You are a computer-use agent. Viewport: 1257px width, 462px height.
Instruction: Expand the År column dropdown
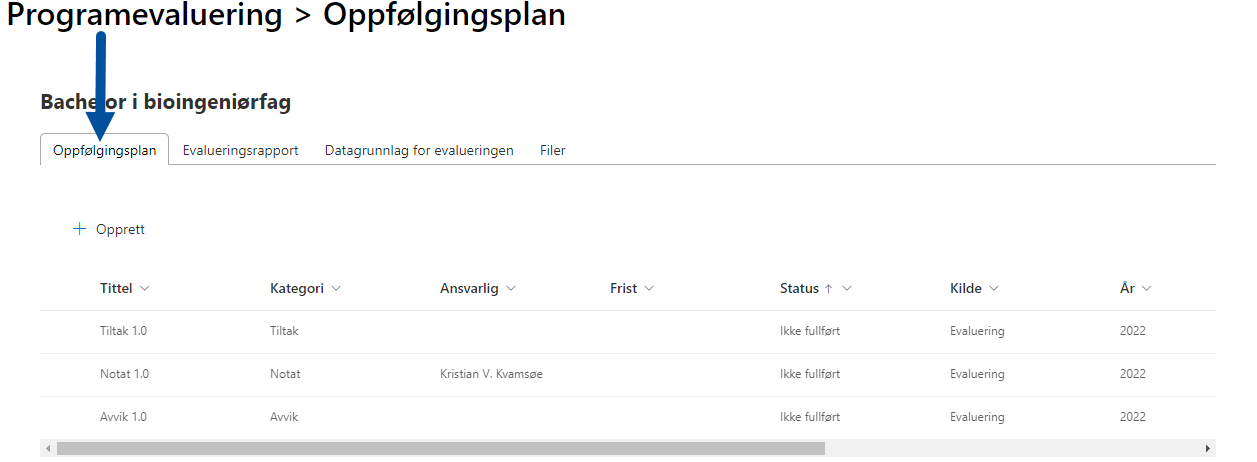[1147, 289]
